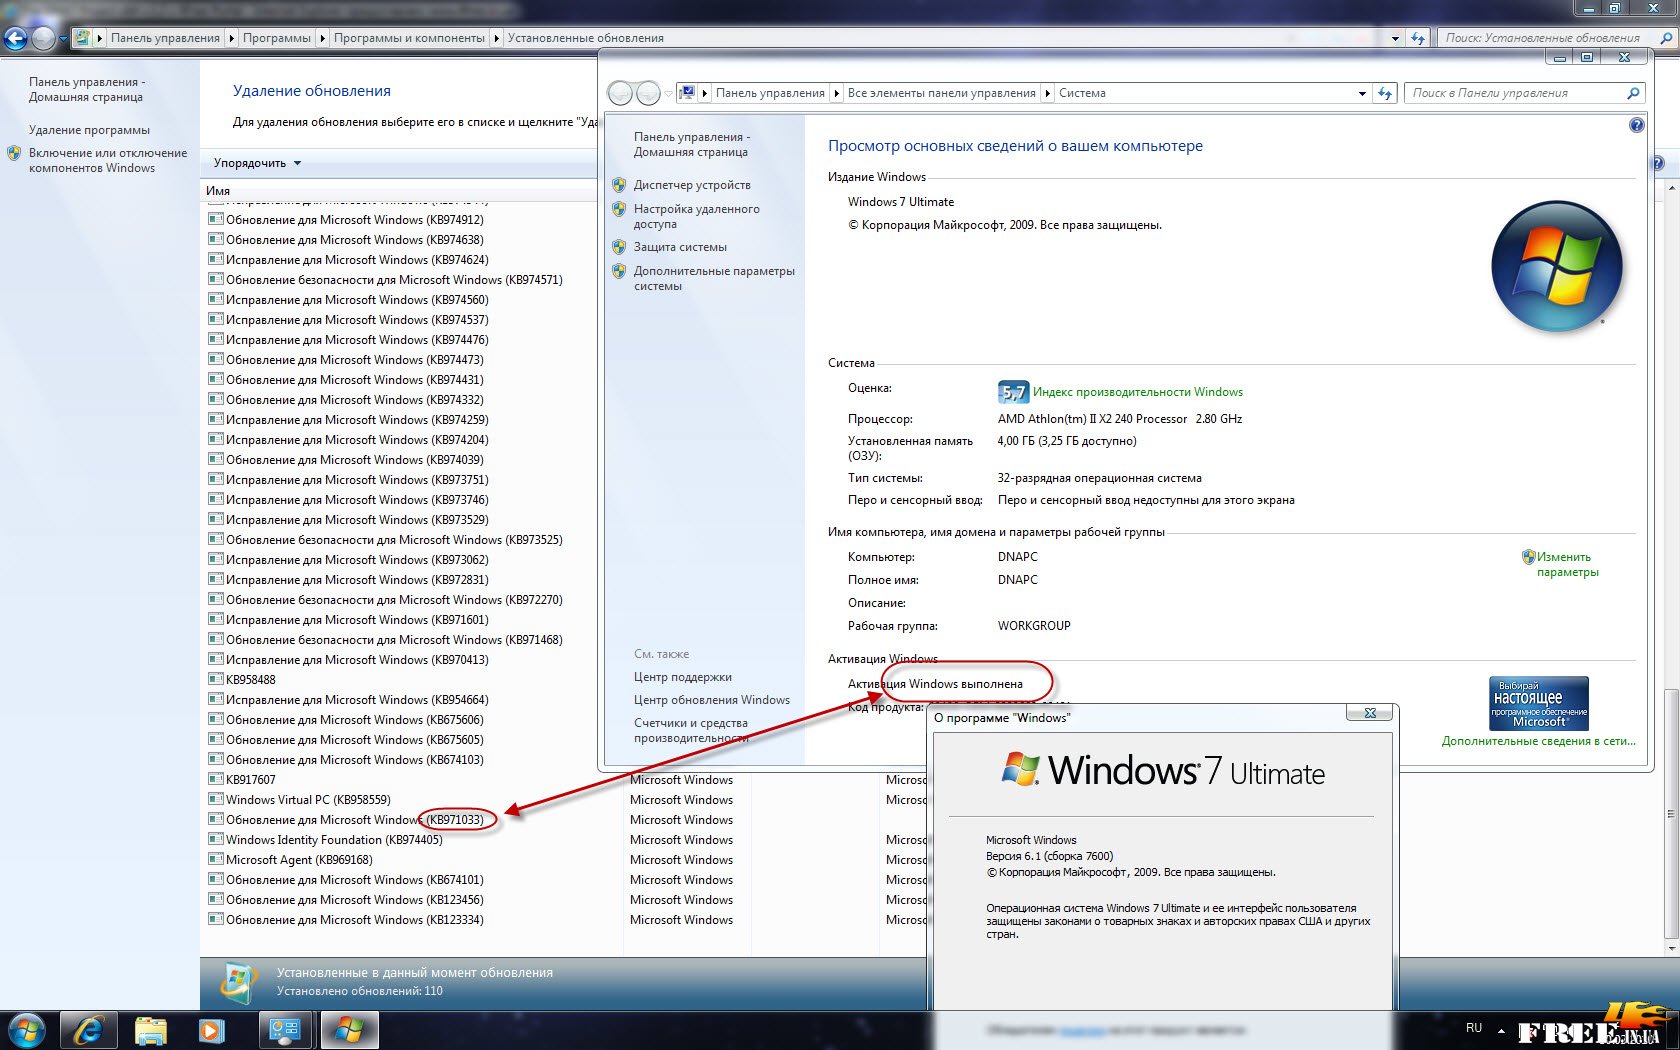Click RU language indicator in tray

[1474, 1028]
